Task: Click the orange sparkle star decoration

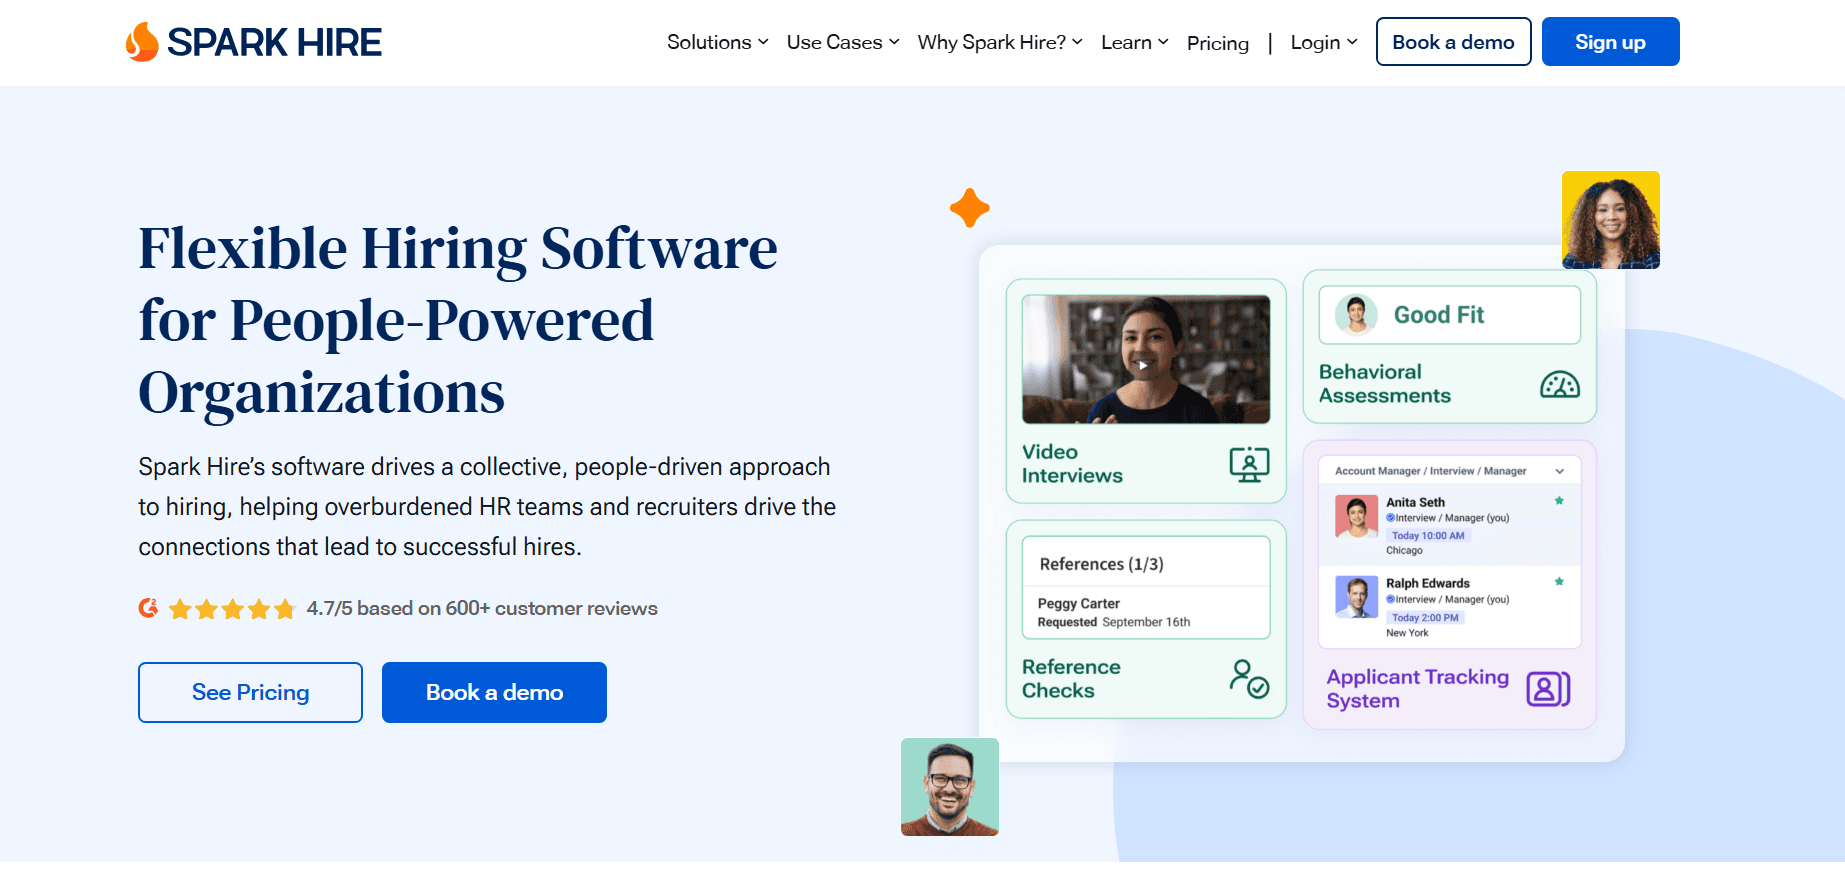Action: 969,208
